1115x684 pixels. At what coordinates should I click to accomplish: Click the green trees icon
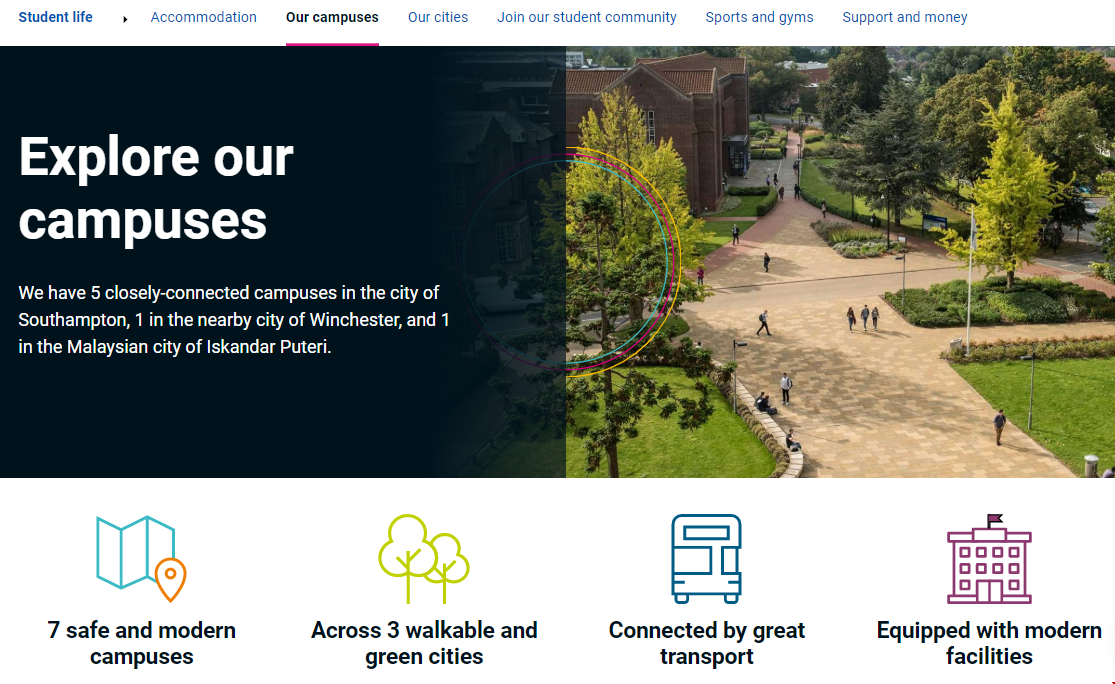[424, 558]
